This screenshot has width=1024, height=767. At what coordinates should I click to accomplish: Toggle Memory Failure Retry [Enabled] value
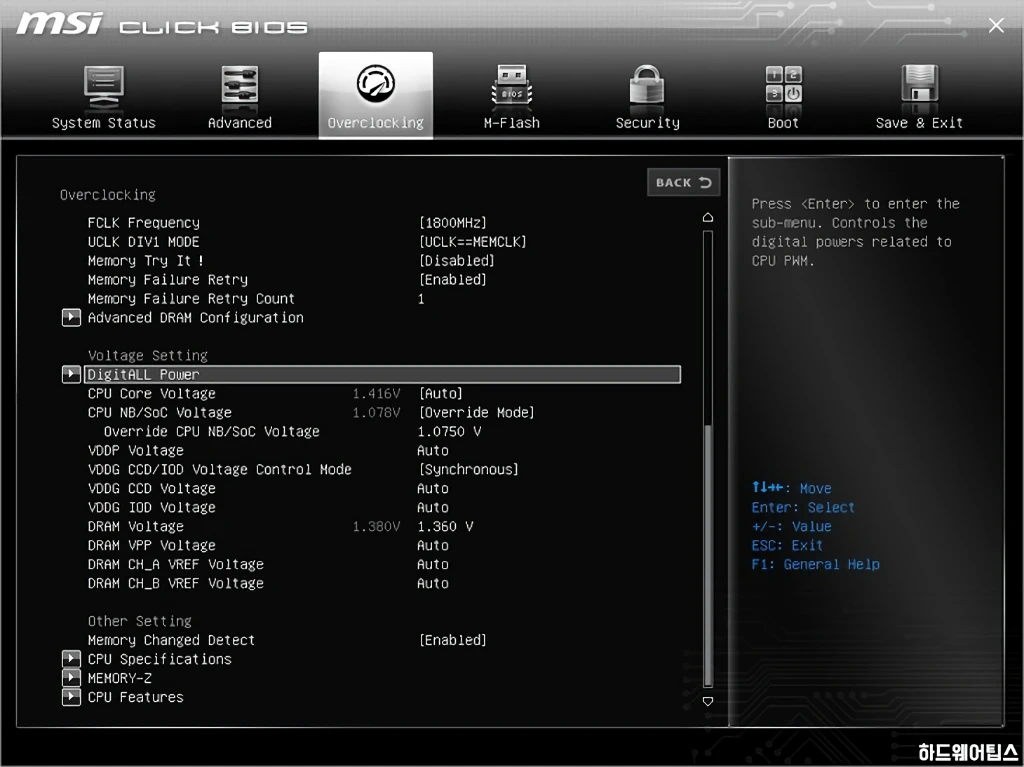453,280
